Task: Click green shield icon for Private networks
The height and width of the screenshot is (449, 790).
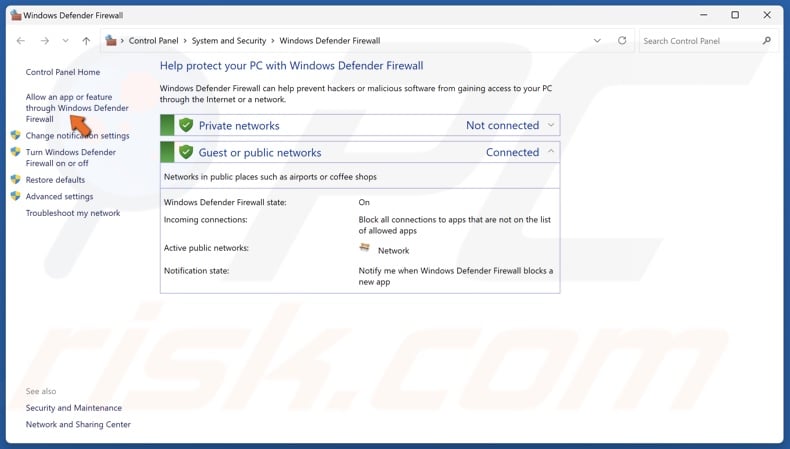Action: coord(186,125)
